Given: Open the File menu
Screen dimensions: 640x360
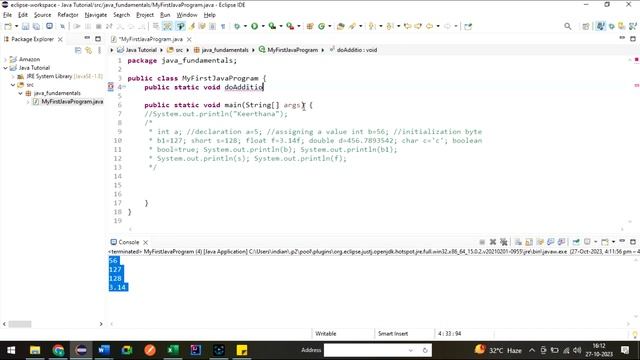Looking at the screenshot, I should (x=7, y=15).
